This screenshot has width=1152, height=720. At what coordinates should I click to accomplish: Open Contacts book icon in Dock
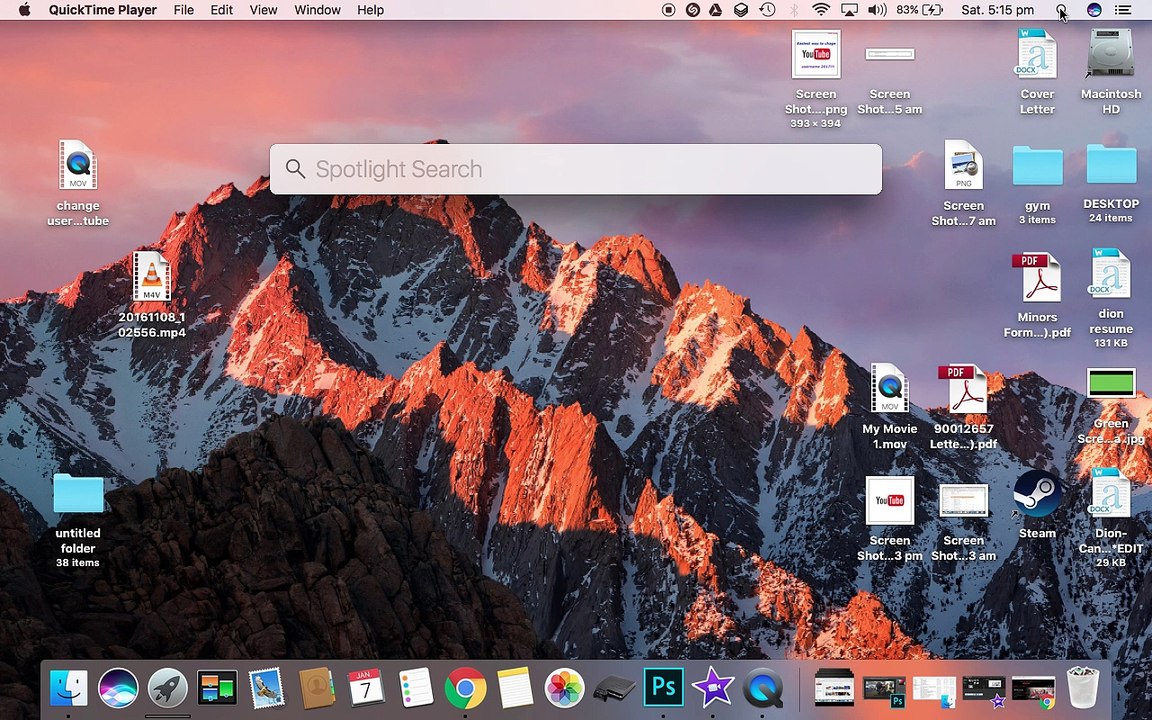tap(317, 688)
